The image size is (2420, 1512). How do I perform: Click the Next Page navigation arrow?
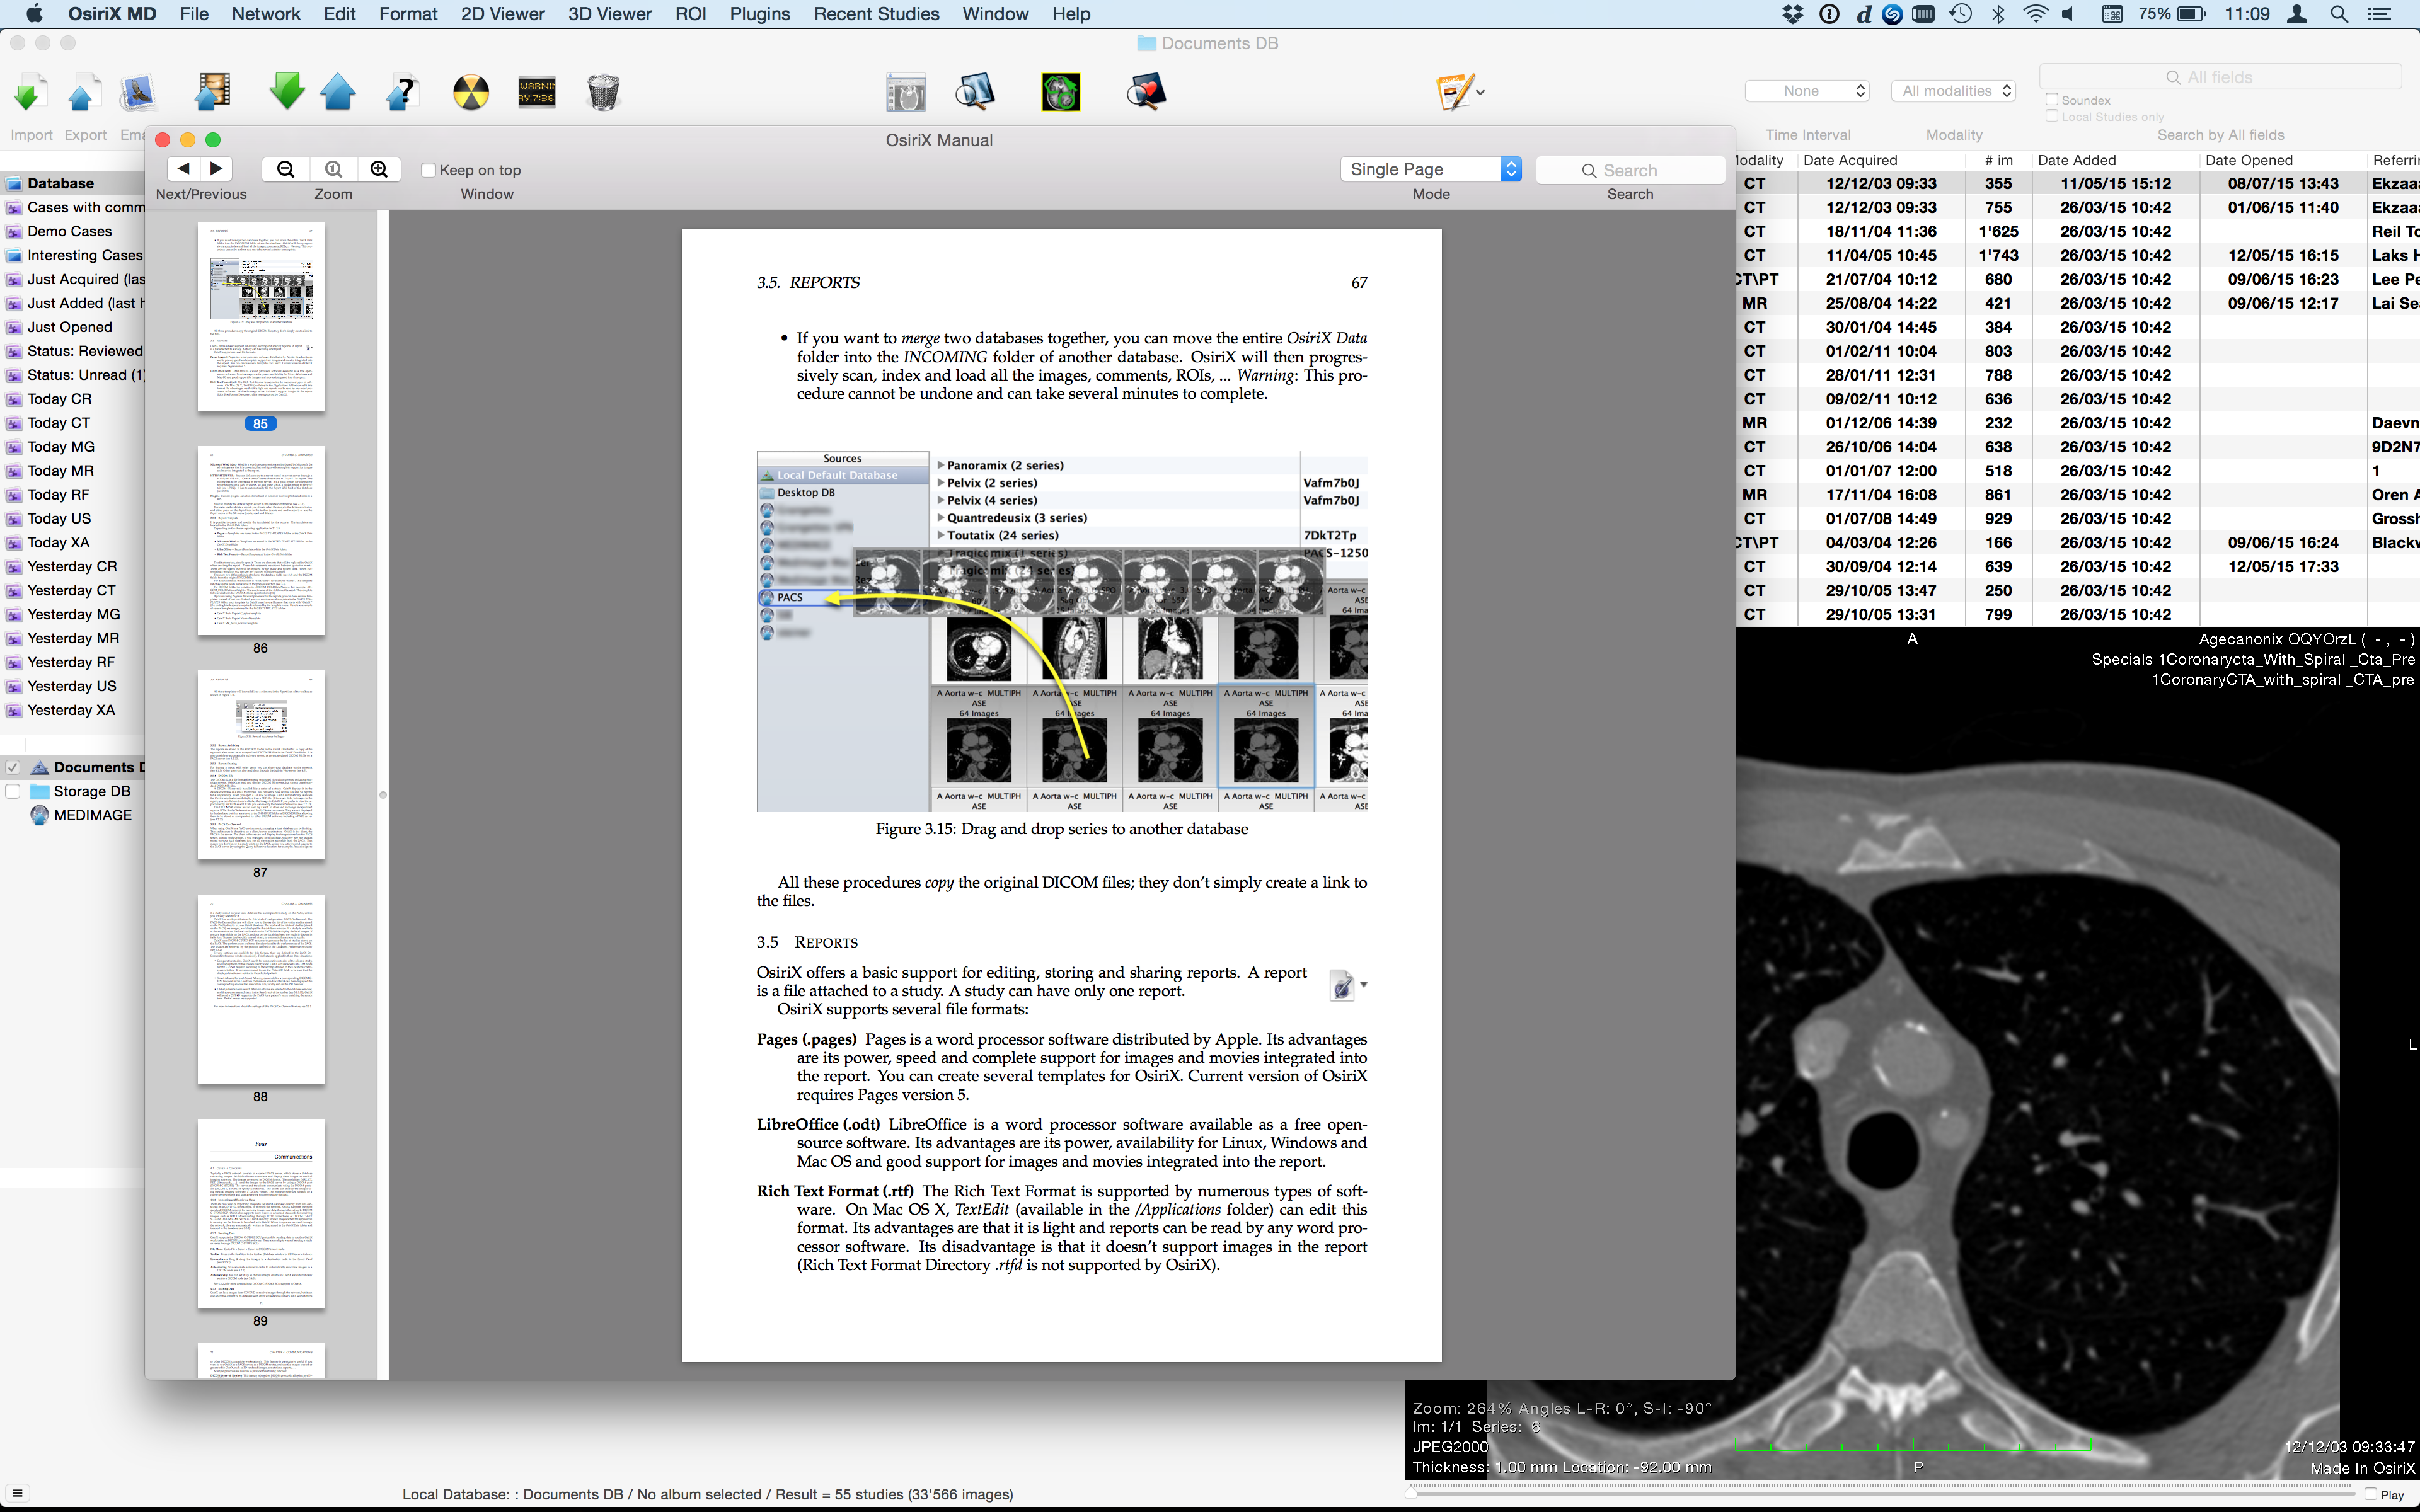click(216, 169)
